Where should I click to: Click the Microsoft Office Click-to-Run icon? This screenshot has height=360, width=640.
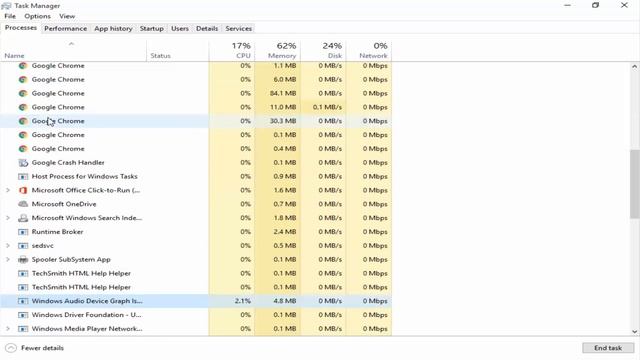[x=23, y=191]
